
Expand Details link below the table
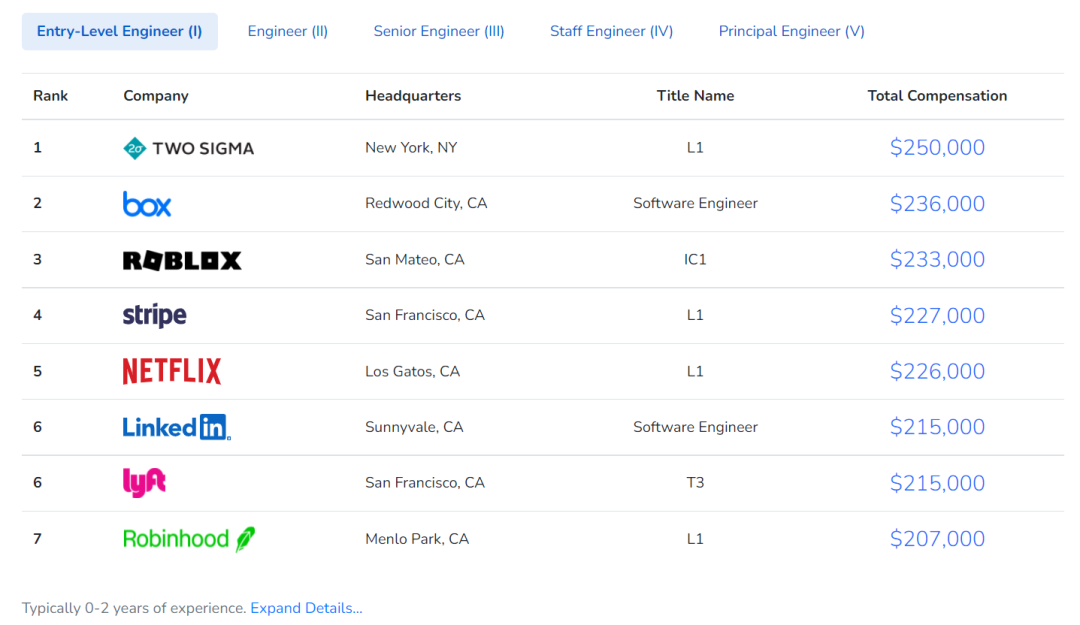click(x=306, y=608)
